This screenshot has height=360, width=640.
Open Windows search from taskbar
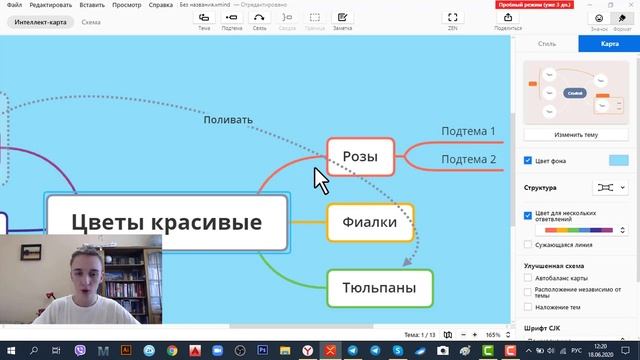(x=34, y=351)
